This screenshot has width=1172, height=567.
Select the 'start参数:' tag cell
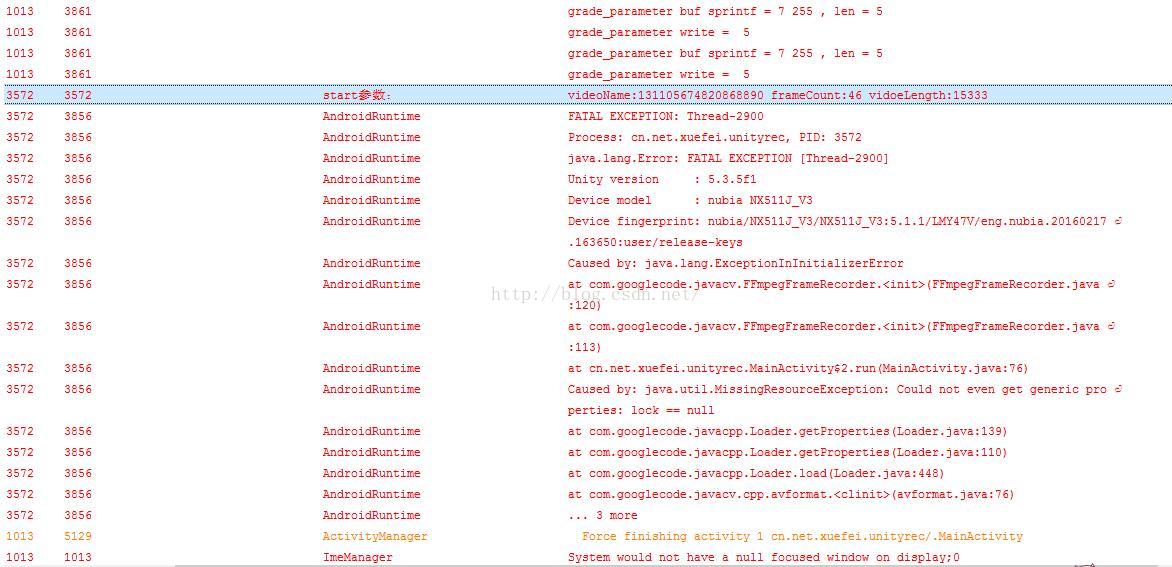tap(357, 95)
